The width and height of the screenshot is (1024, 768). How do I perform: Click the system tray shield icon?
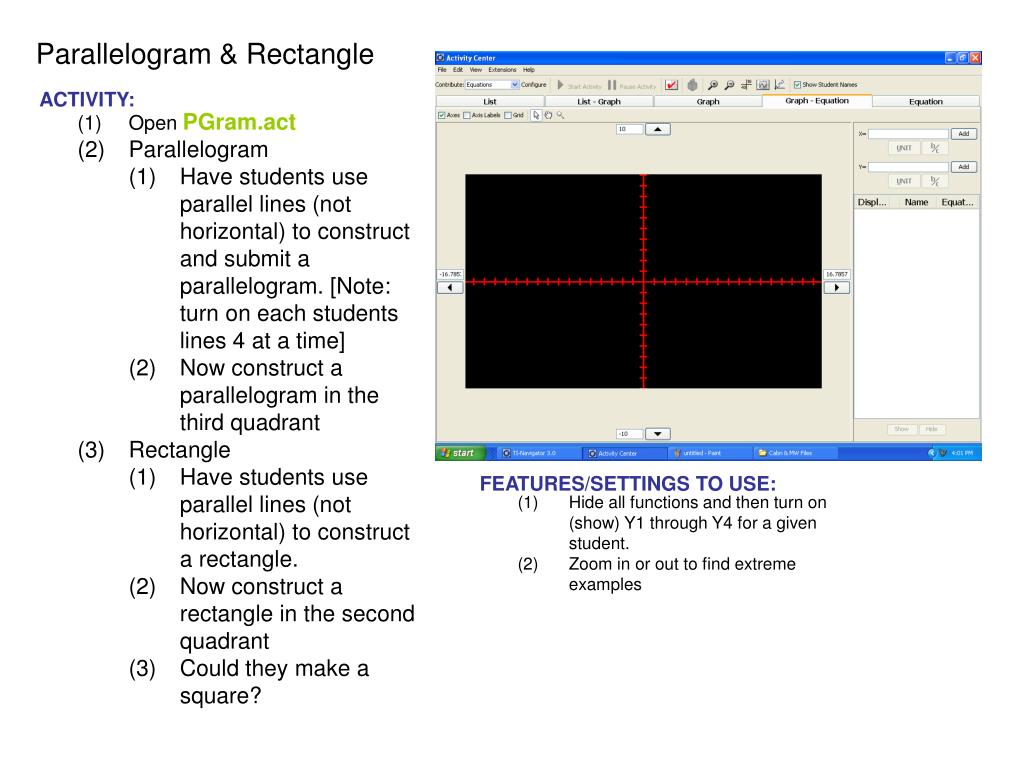point(944,453)
